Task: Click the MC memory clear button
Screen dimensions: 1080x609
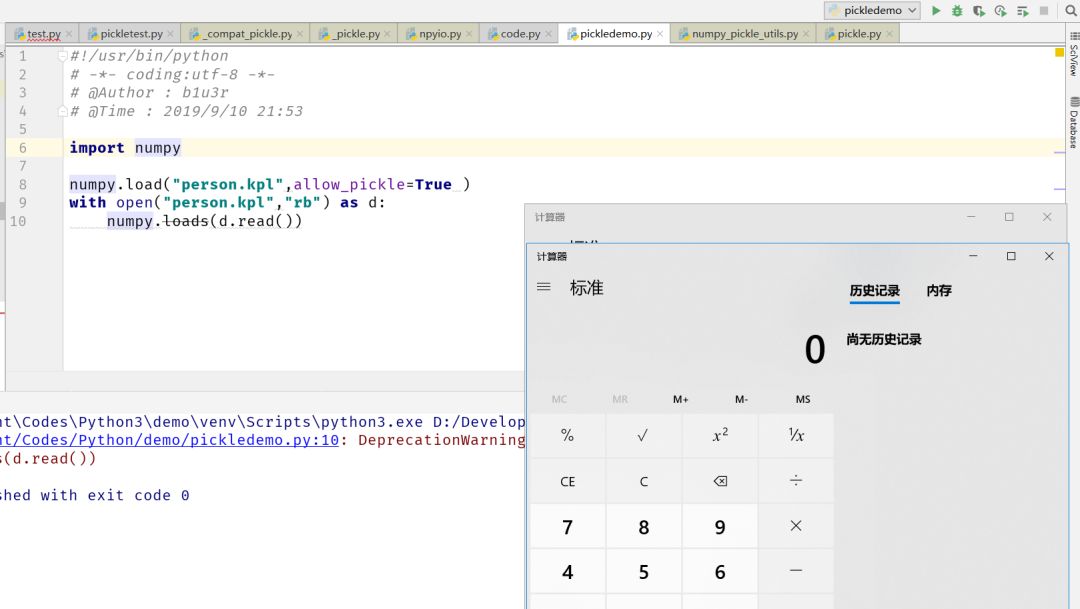Action: coord(559,399)
